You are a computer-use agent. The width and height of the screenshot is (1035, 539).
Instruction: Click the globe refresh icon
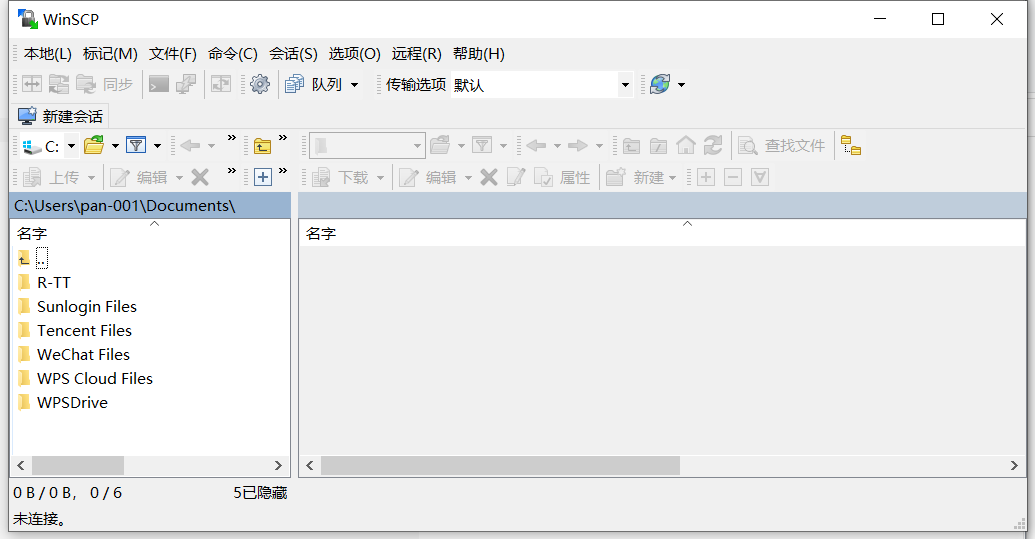(x=660, y=84)
